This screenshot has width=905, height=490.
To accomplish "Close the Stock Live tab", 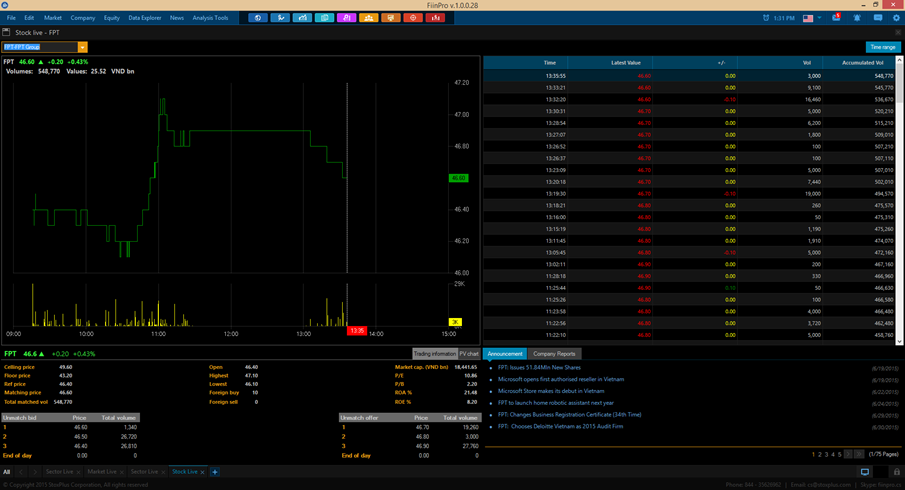I will pyautogui.click(x=203, y=473).
